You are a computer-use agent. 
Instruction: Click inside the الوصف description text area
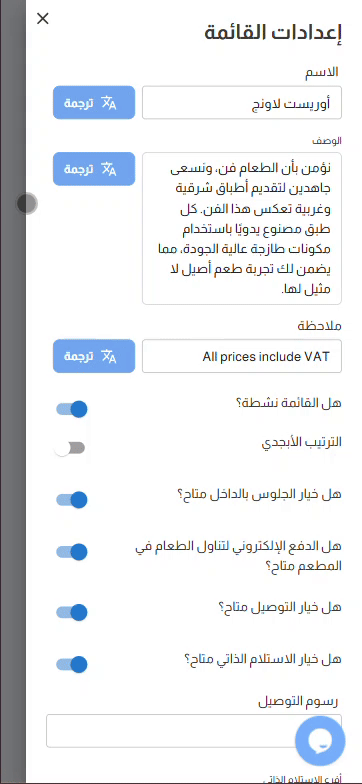[x=242, y=228]
